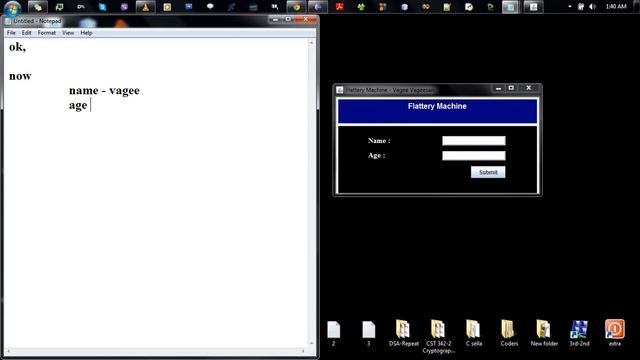Minimize the Flattery Machine window
The image size is (640, 360).
[x=498, y=88]
